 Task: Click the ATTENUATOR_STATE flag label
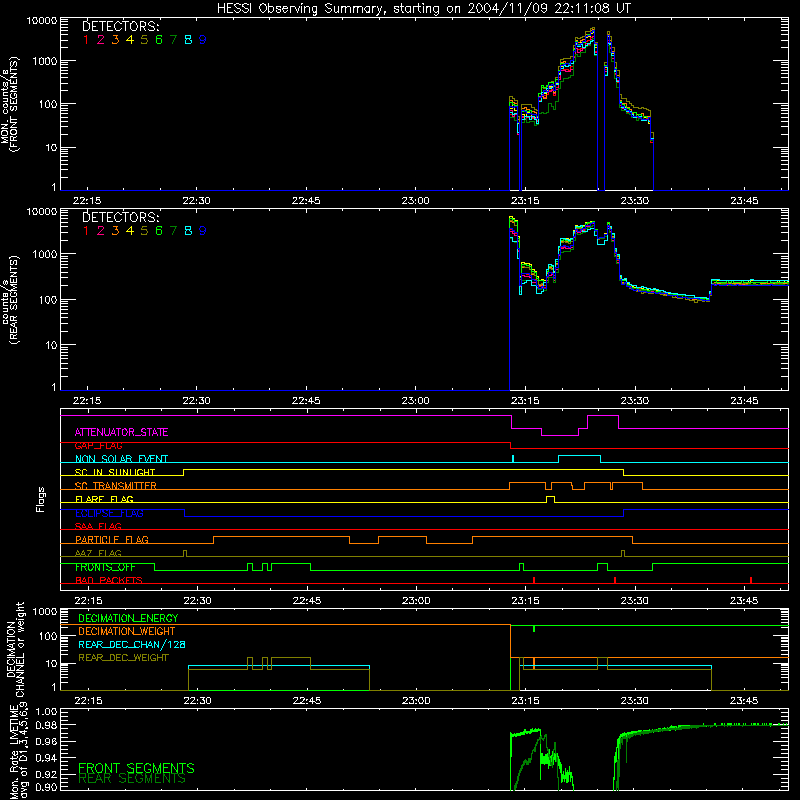pos(121,432)
